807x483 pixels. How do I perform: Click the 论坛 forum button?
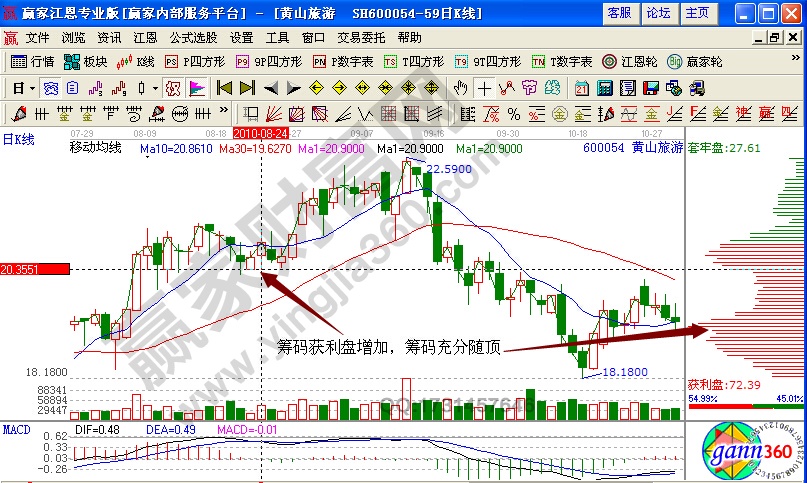click(658, 13)
